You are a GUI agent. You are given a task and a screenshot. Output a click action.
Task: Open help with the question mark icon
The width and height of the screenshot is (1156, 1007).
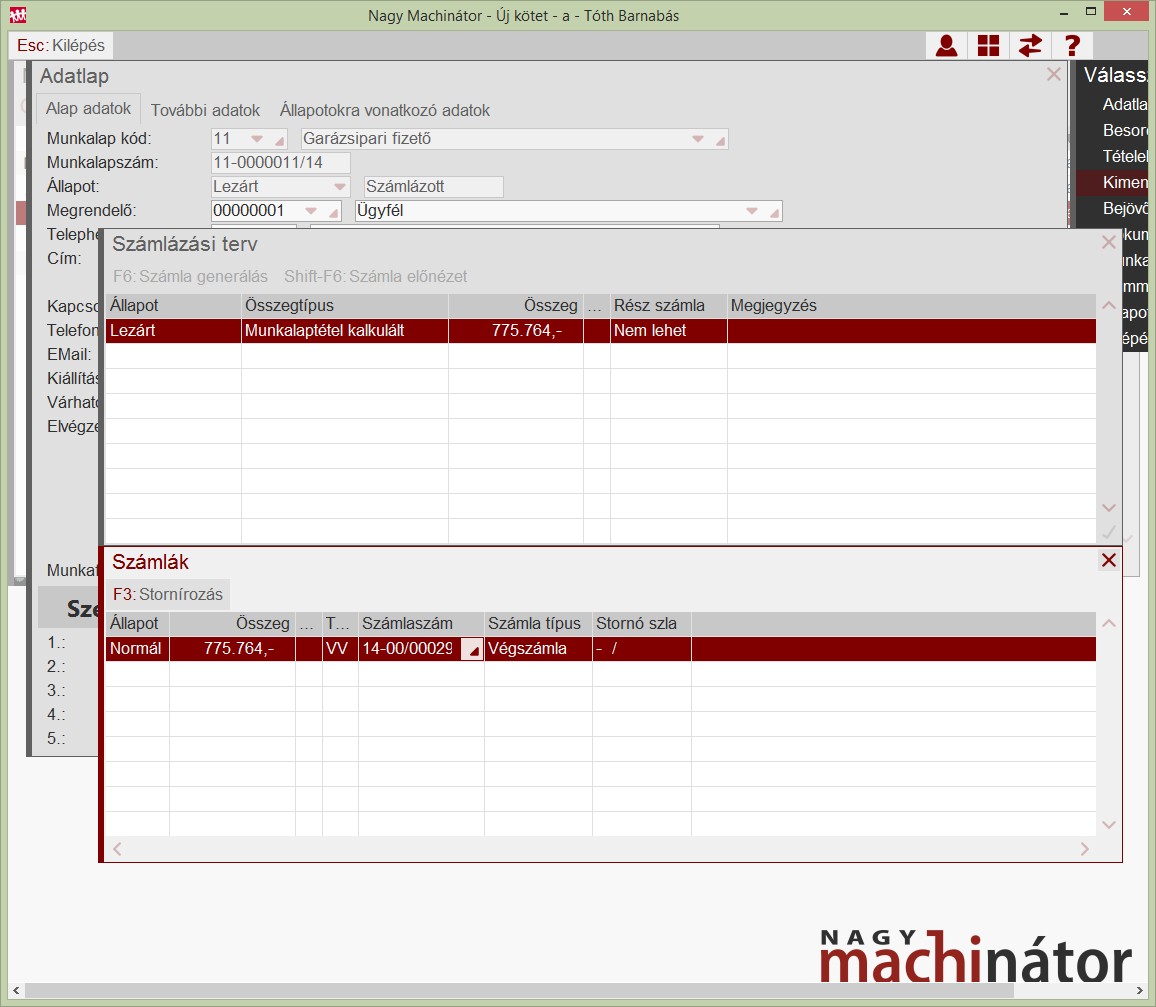(x=1072, y=46)
